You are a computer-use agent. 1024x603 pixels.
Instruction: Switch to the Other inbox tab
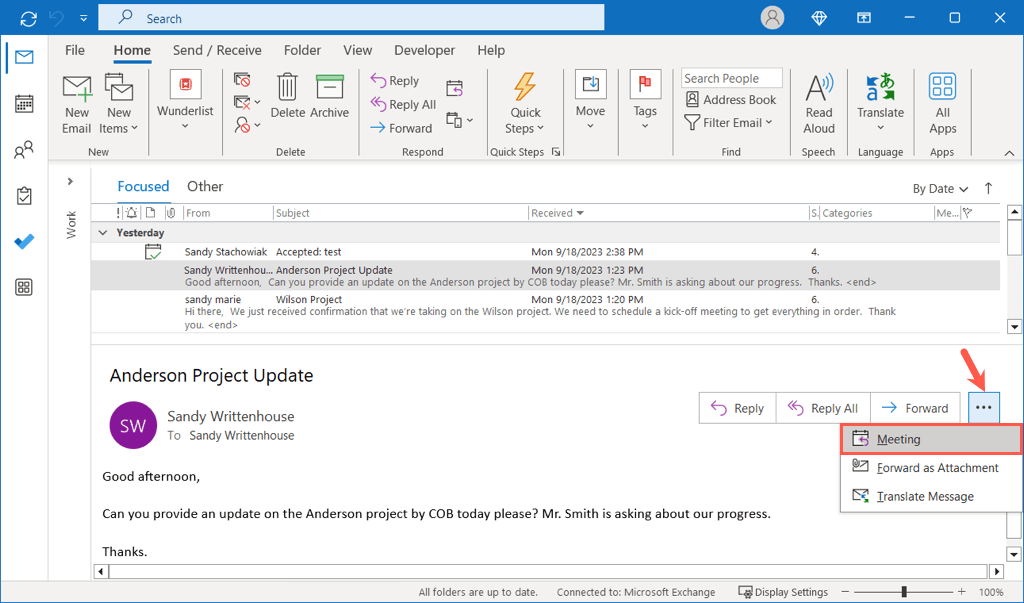tap(205, 186)
